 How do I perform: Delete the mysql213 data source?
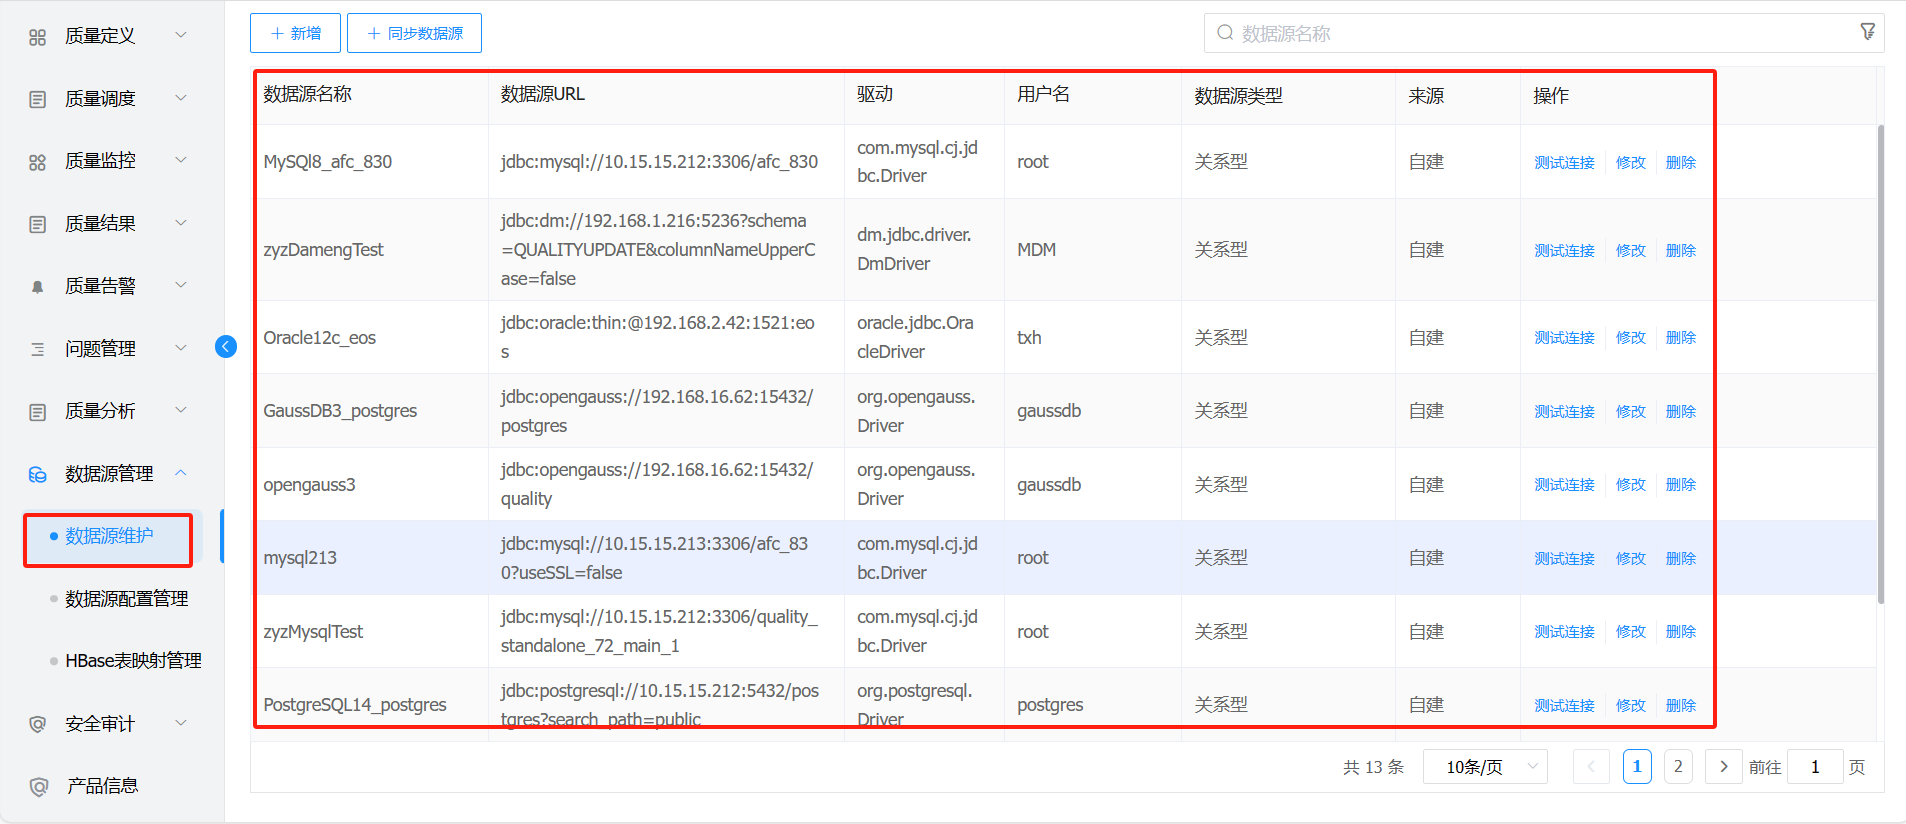coord(1680,559)
